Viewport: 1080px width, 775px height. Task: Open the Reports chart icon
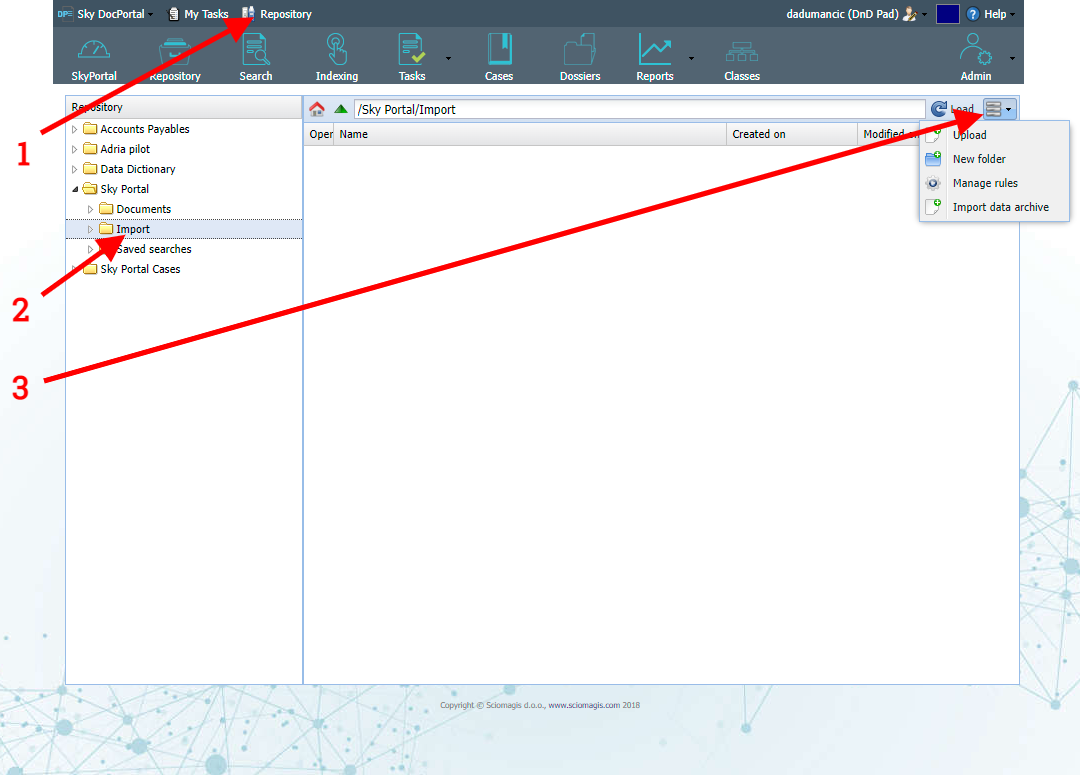(654, 50)
